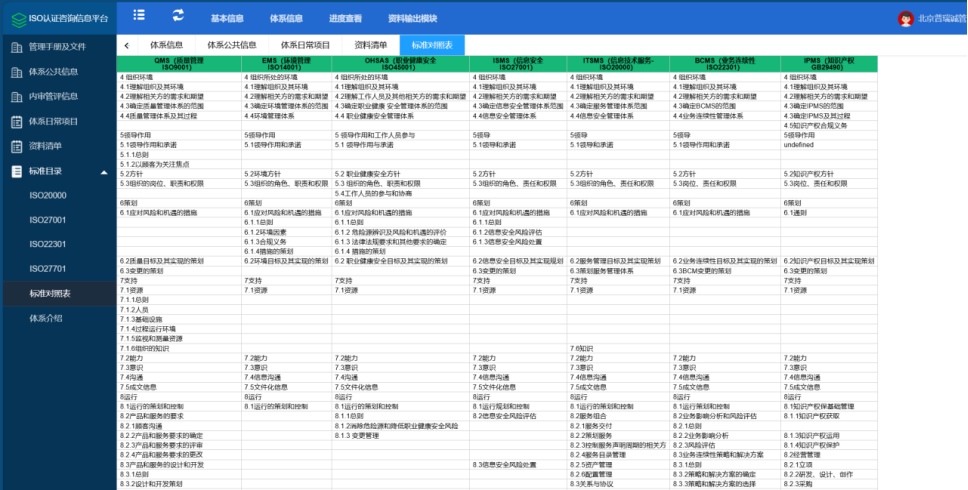
Task: Click the tab bar back chevron
Action: pos(127,45)
